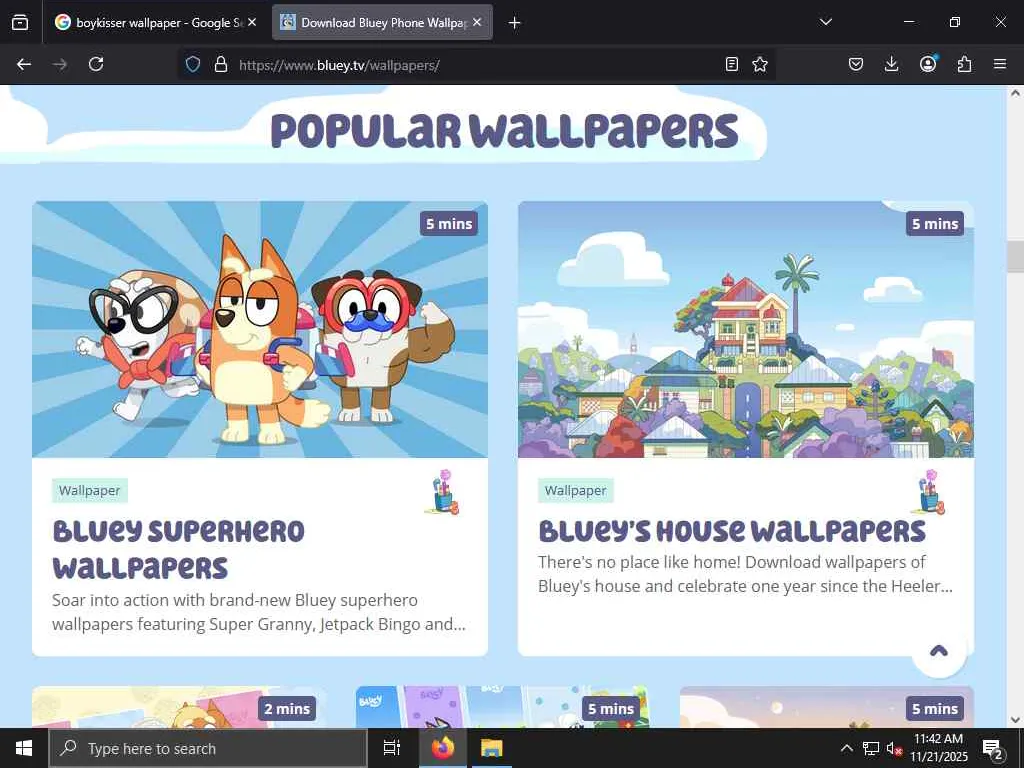Open a new tab with the plus button
Screen dimensions: 1024x768
(x=515, y=23)
